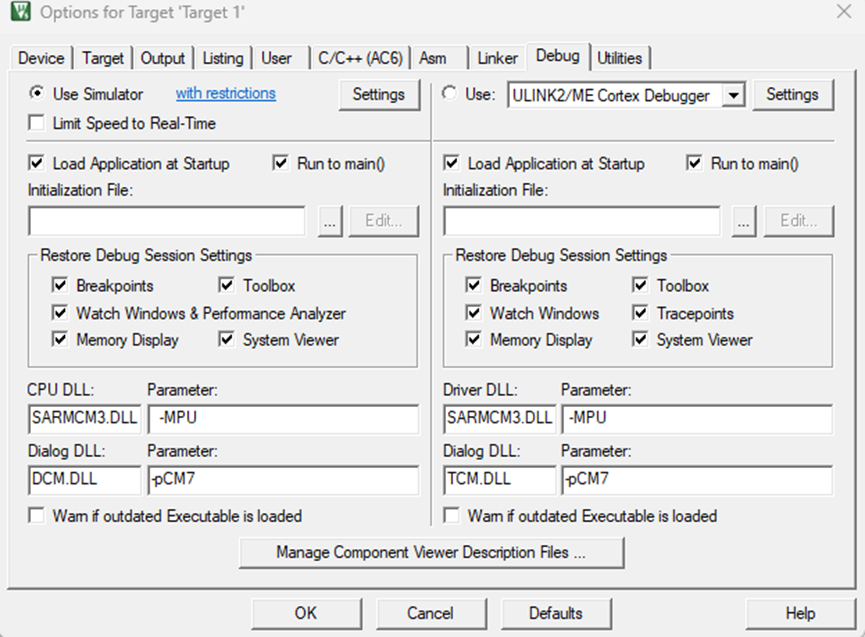This screenshot has height=637, width=865.
Task: Uncheck simulator System Viewer checkbox
Action: pyautogui.click(x=226, y=339)
